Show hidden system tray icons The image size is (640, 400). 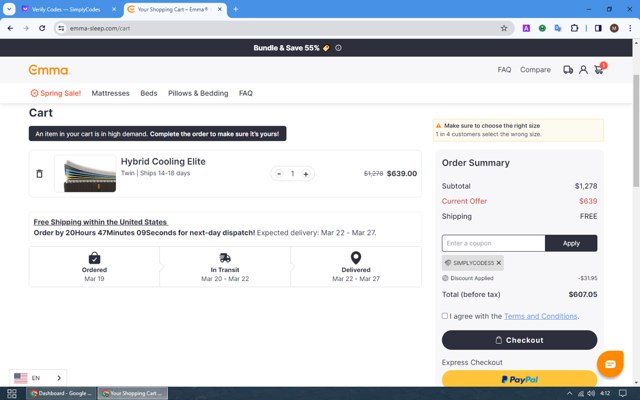click(569, 393)
